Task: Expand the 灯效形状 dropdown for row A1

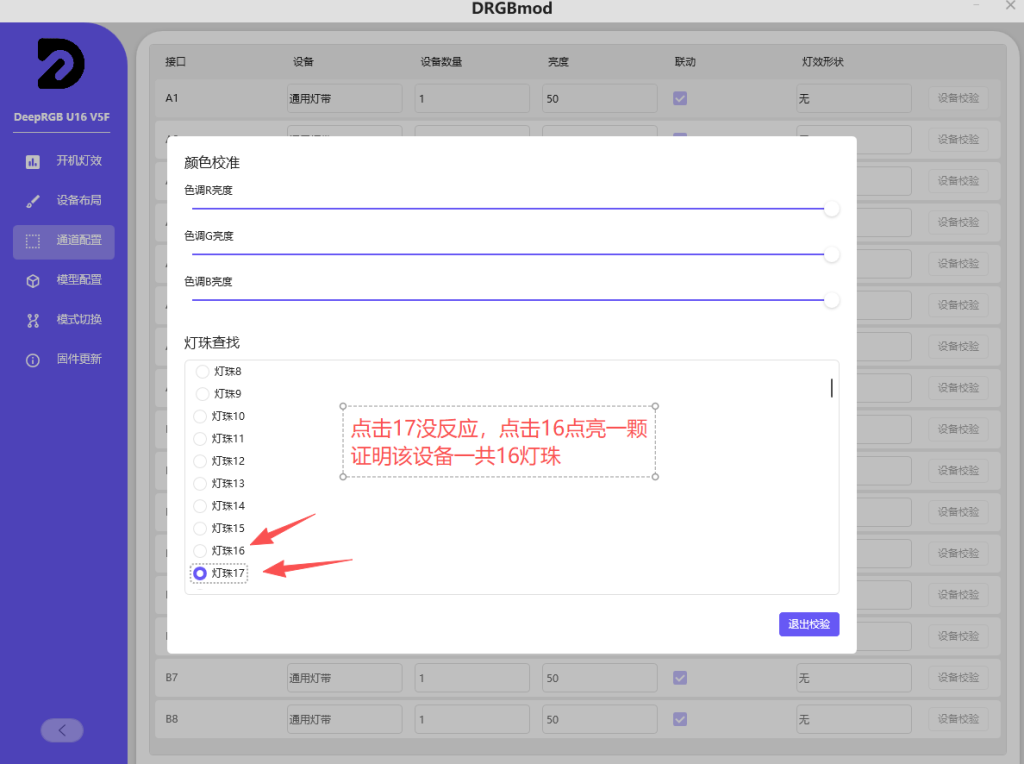Action: [853, 98]
